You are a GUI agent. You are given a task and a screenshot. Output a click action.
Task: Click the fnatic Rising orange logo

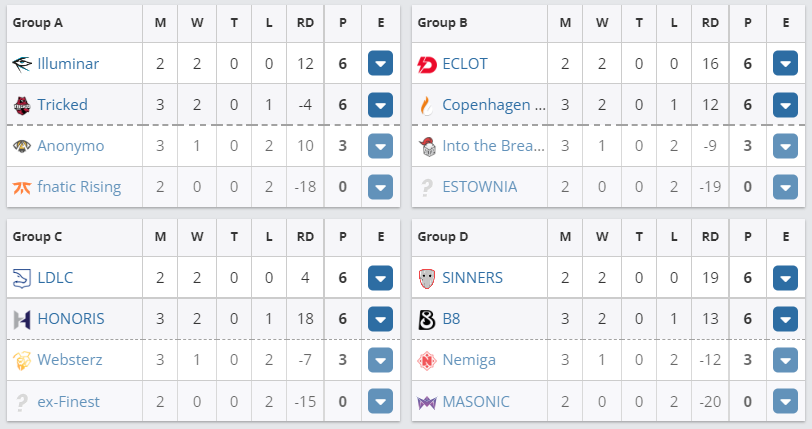(x=22, y=187)
